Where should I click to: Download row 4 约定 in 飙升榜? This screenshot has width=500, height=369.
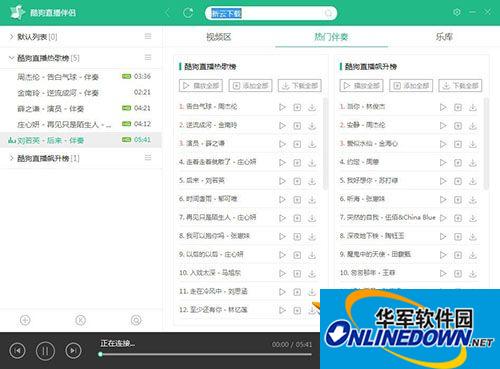pyautogui.click(x=473, y=162)
